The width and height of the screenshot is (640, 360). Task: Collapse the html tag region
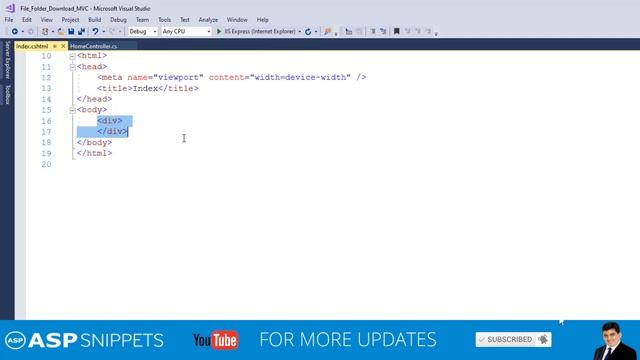coord(72,56)
